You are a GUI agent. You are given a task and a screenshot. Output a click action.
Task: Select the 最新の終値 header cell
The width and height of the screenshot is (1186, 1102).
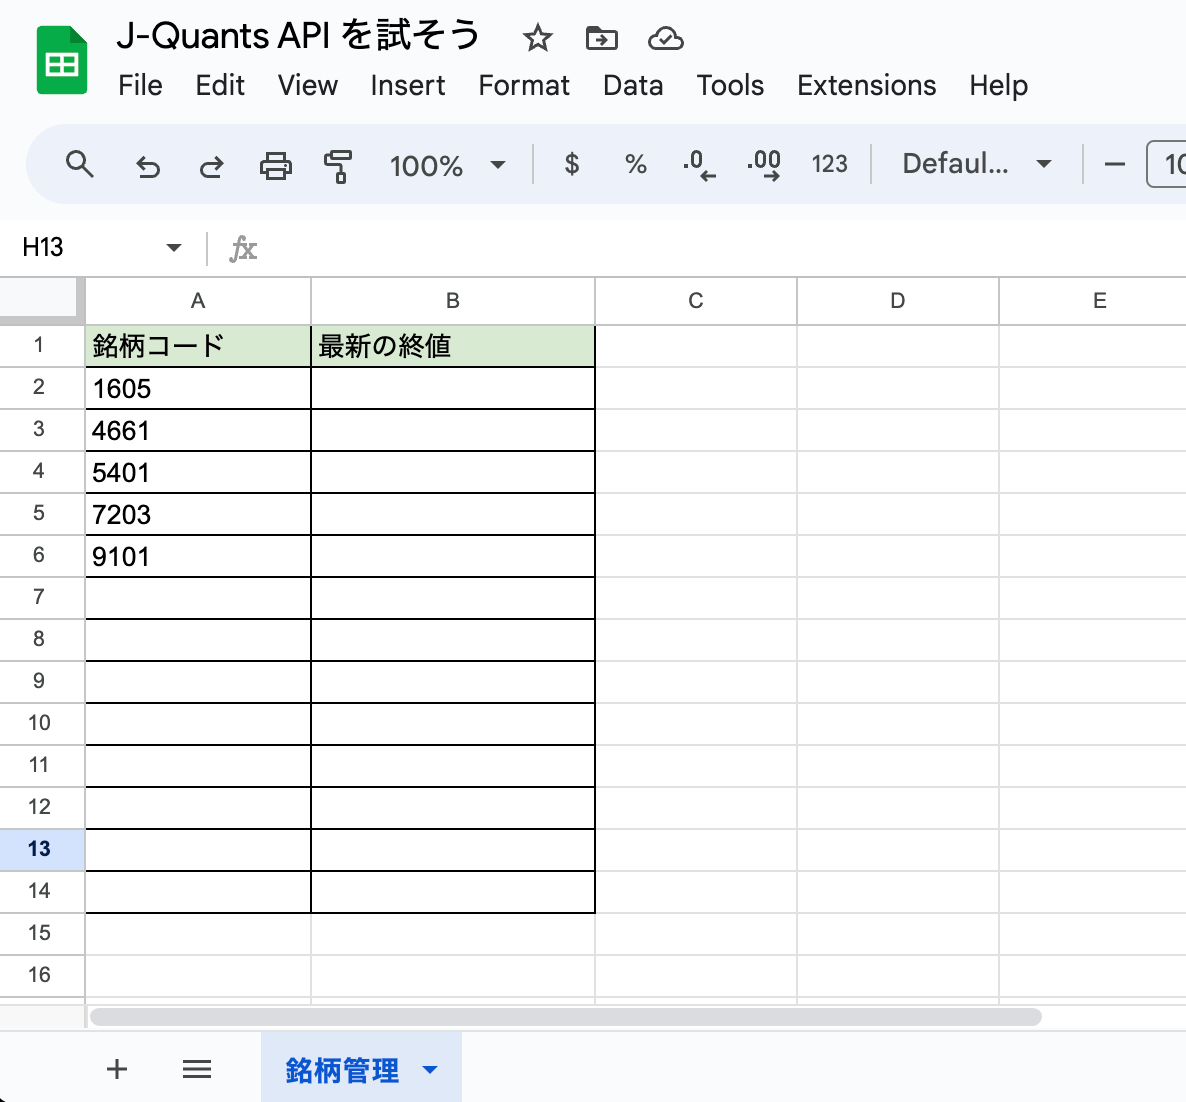click(x=453, y=346)
